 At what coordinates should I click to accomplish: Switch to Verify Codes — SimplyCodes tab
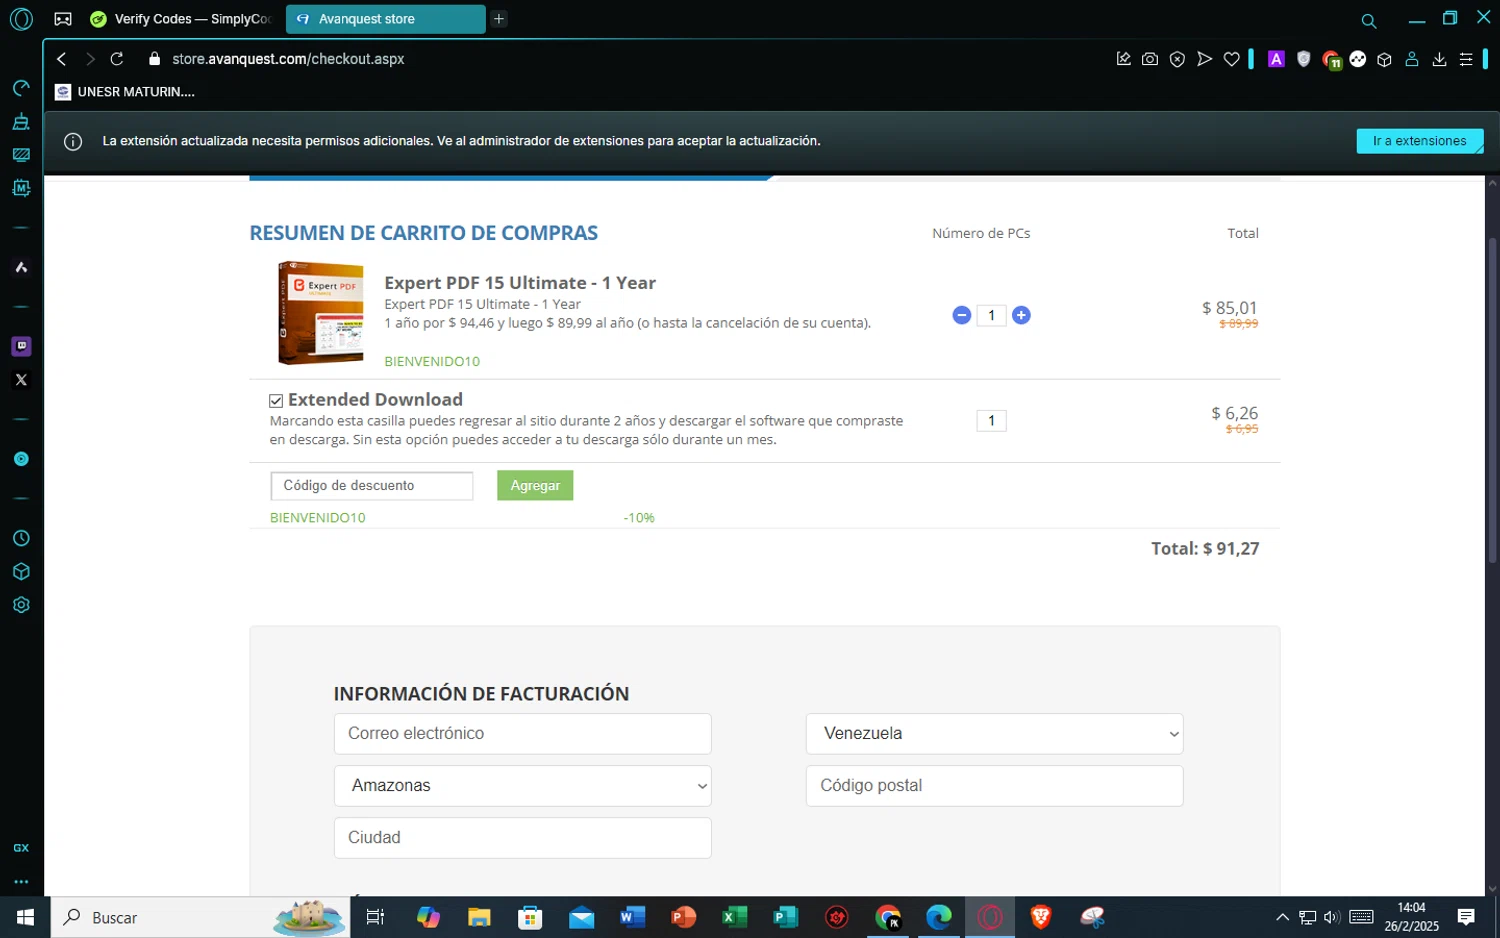[x=181, y=19]
